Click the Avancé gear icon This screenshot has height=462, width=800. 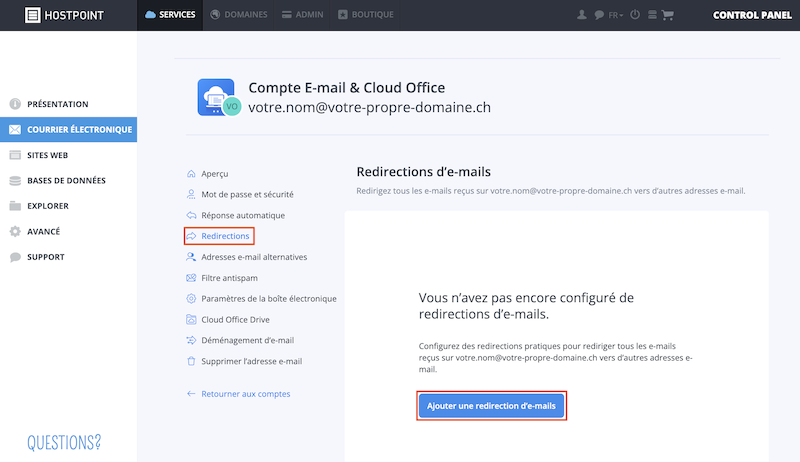pyautogui.click(x=15, y=232)
